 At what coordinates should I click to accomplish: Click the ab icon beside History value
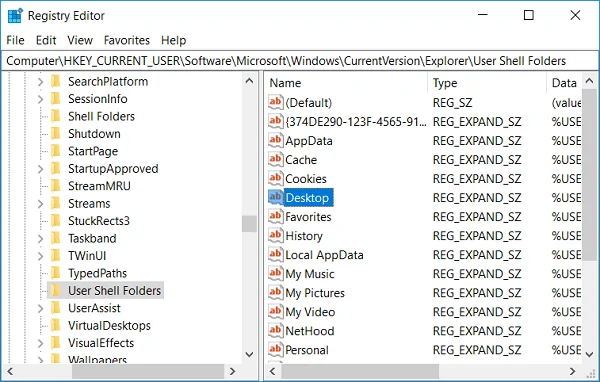276,235
